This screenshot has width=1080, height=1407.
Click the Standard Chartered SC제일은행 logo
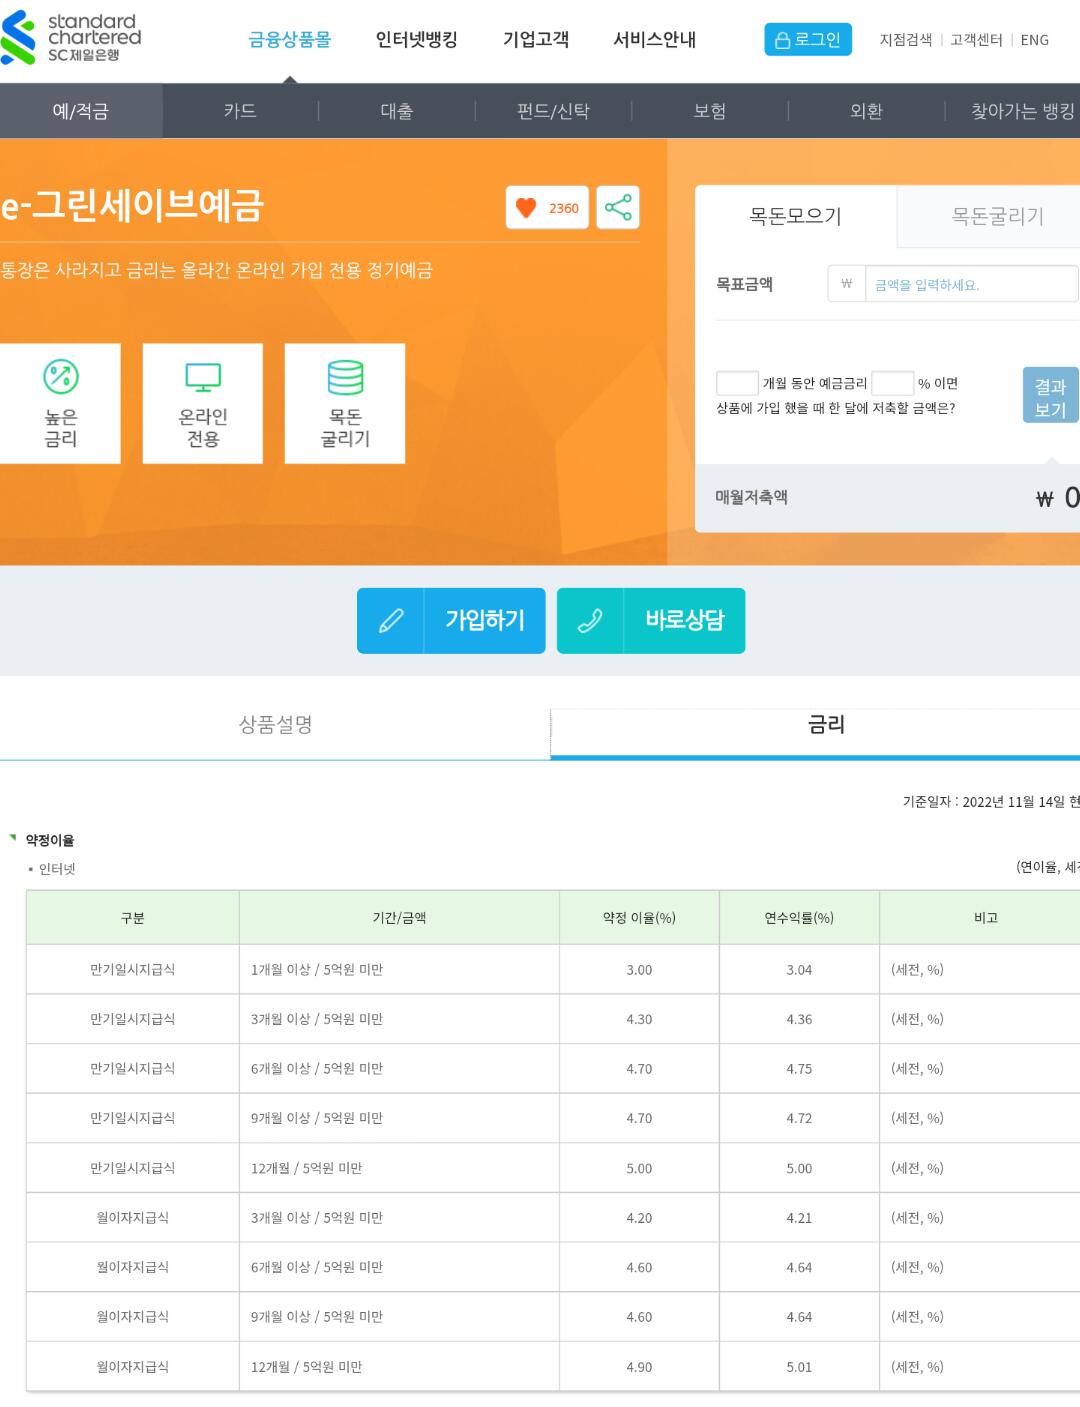pos(71,38)
